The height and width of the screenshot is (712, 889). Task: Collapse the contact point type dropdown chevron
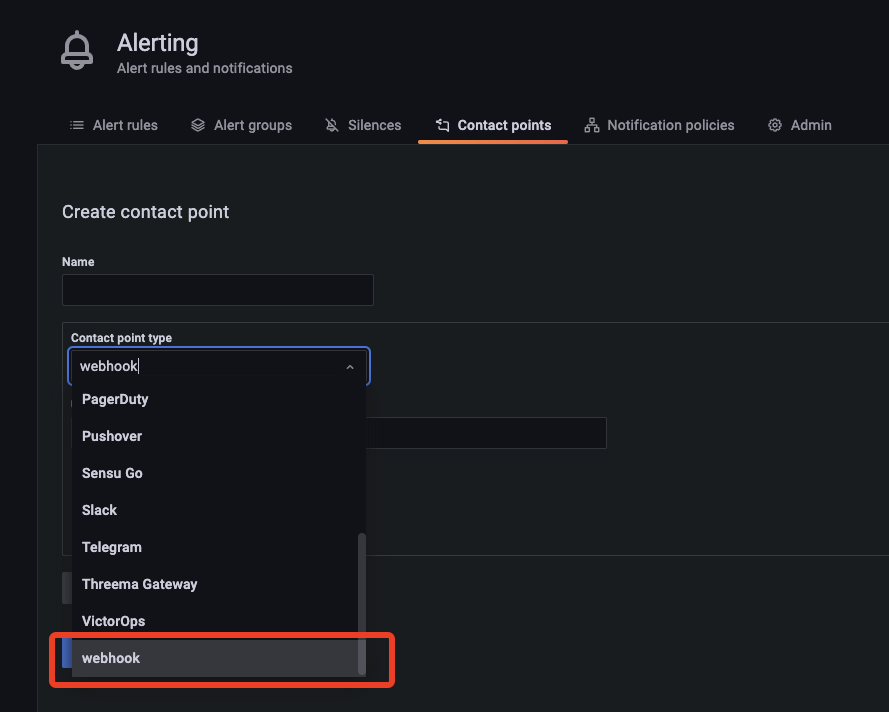click(x=349, y=366)
